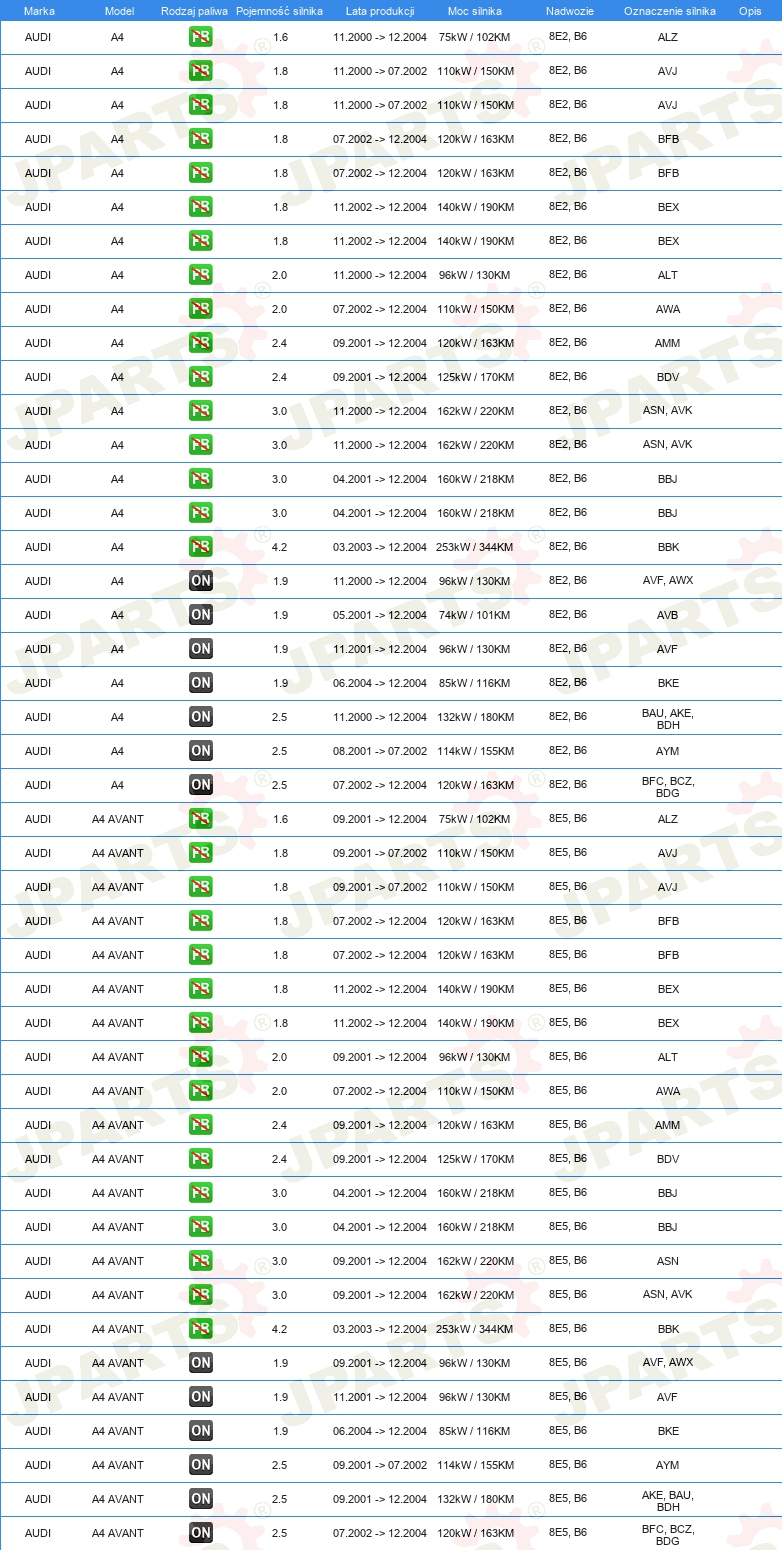Click the diesel ON icon in A4 1.9 BKE row
Image resolution: width=782 pixels, height=1550 pixels.
201,684
